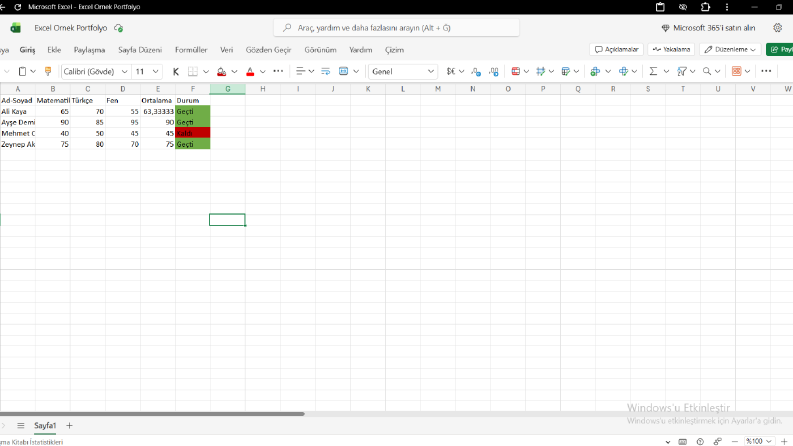Click the Paste clipboard icon

point(22,71)
